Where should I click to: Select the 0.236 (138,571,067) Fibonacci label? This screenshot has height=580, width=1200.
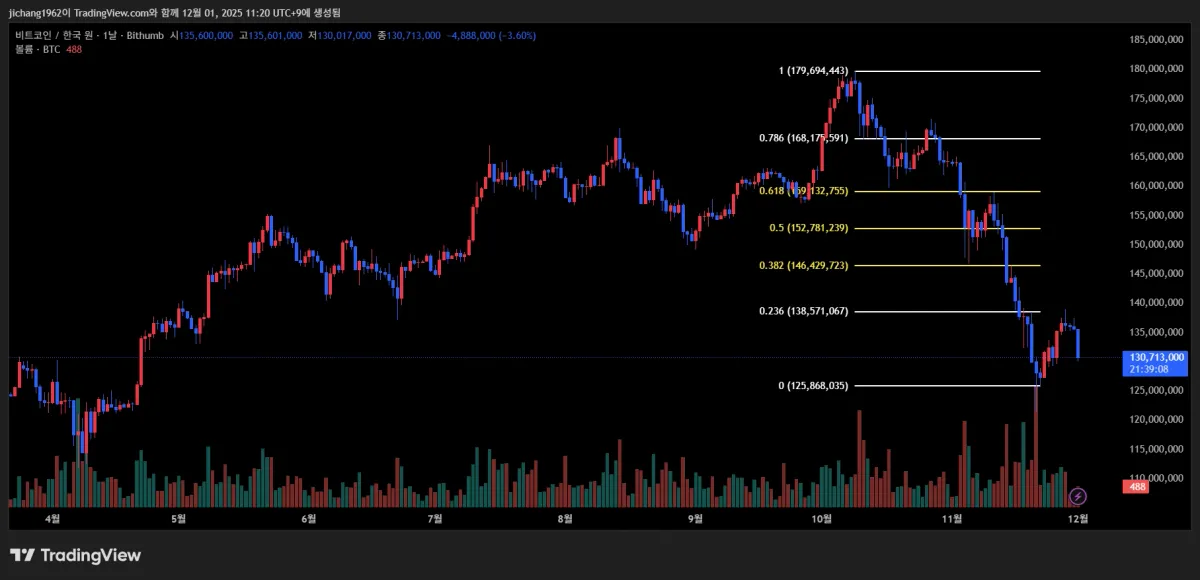point(803,311)
